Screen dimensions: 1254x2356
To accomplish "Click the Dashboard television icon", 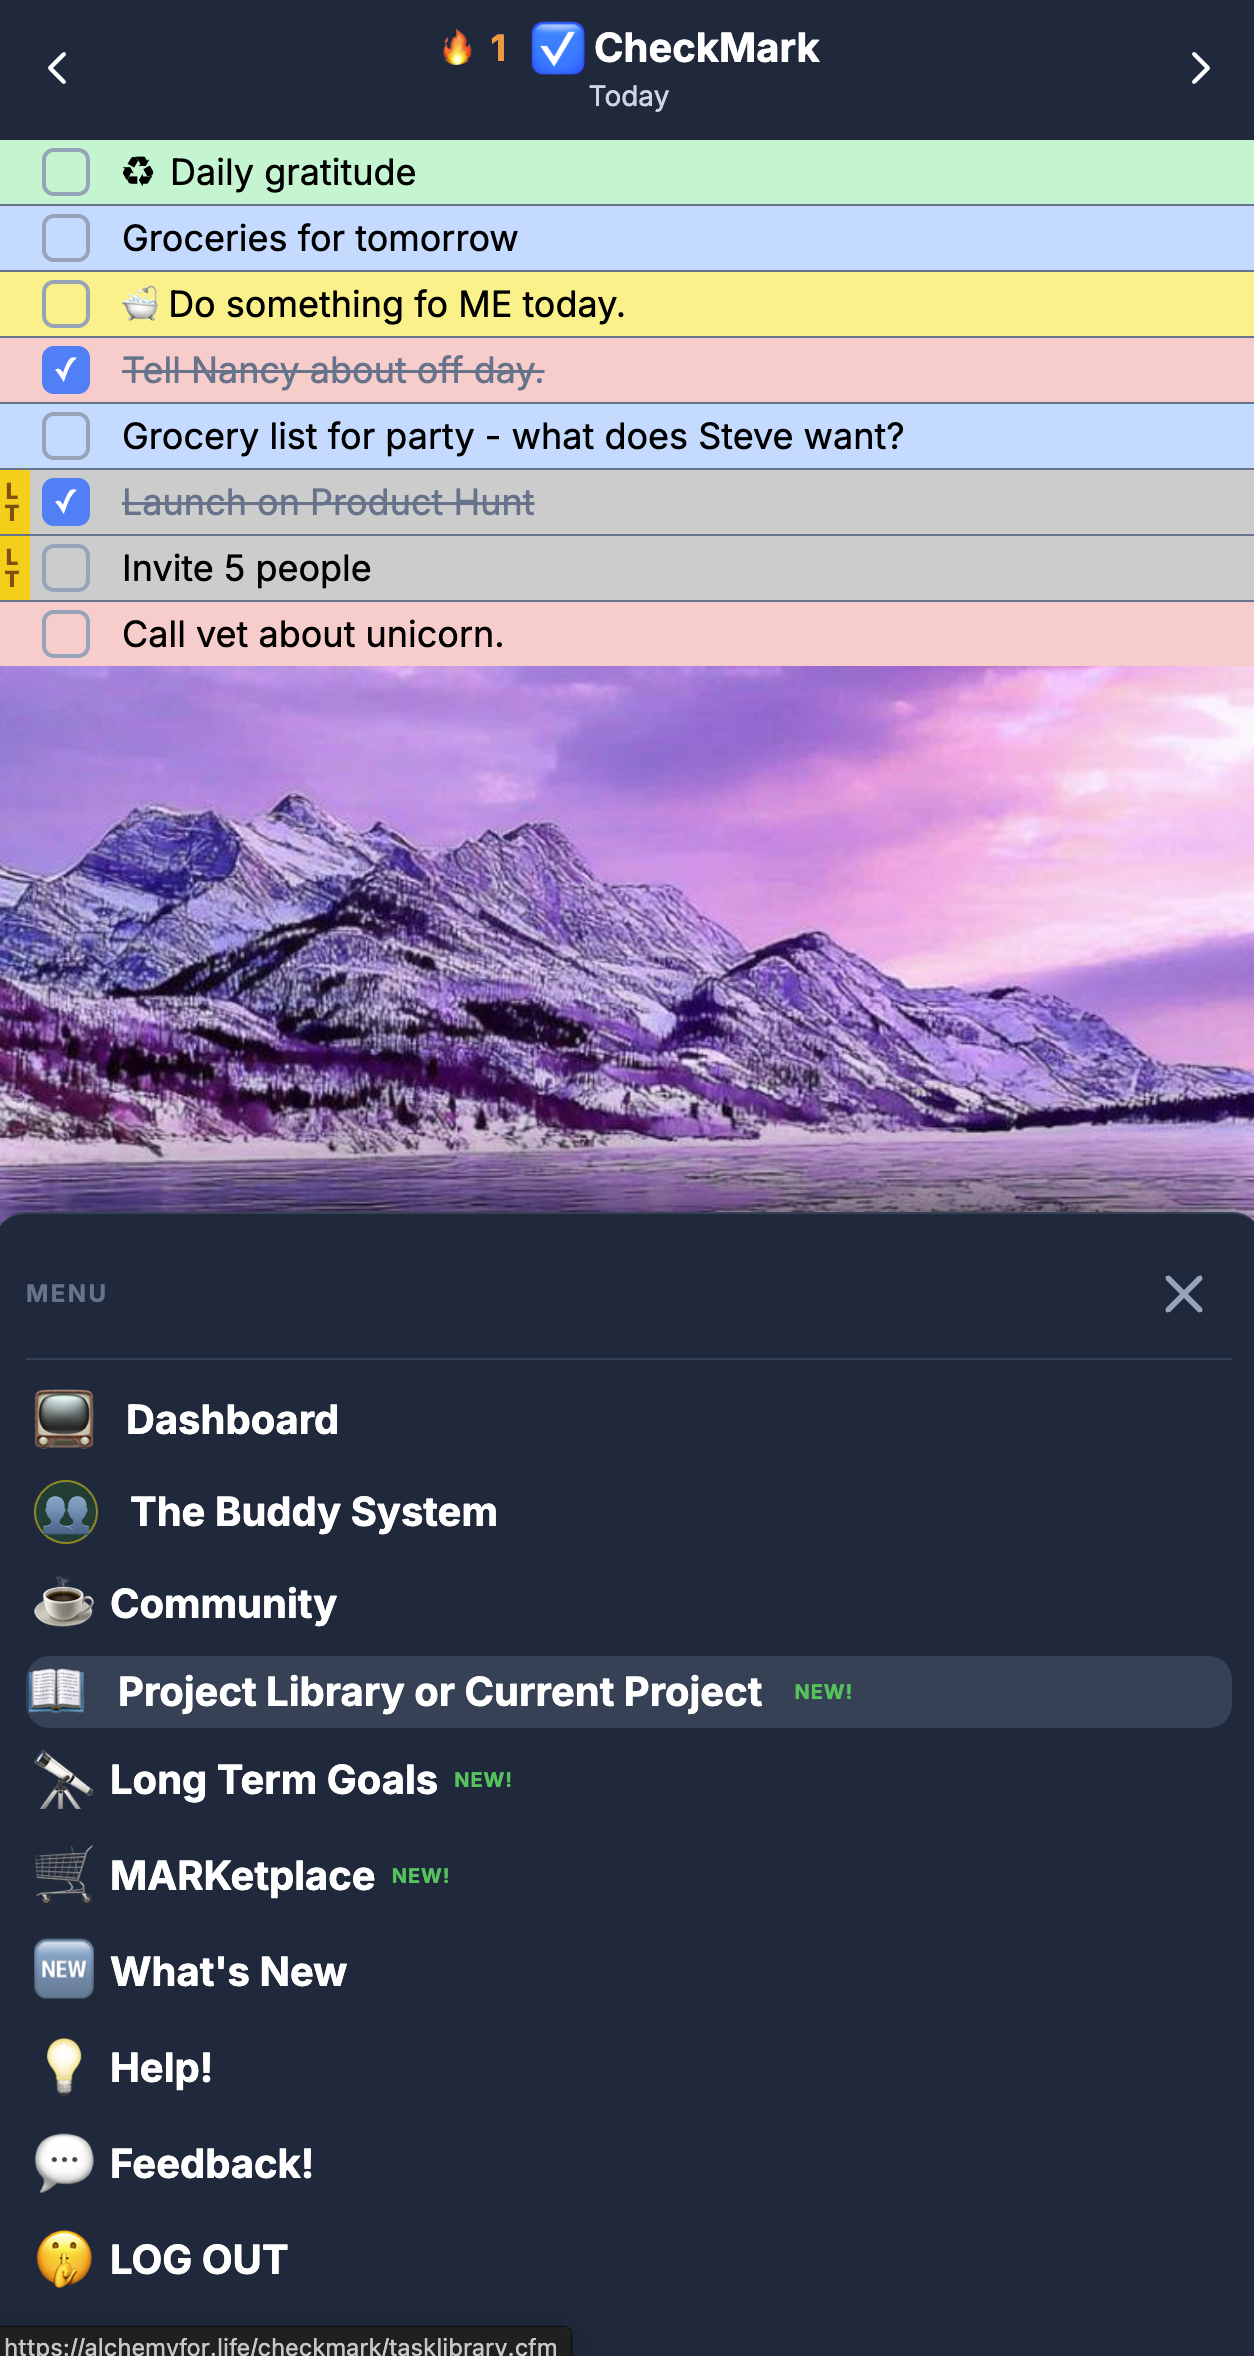I will pyautogui.click(x=64, y=1419).
